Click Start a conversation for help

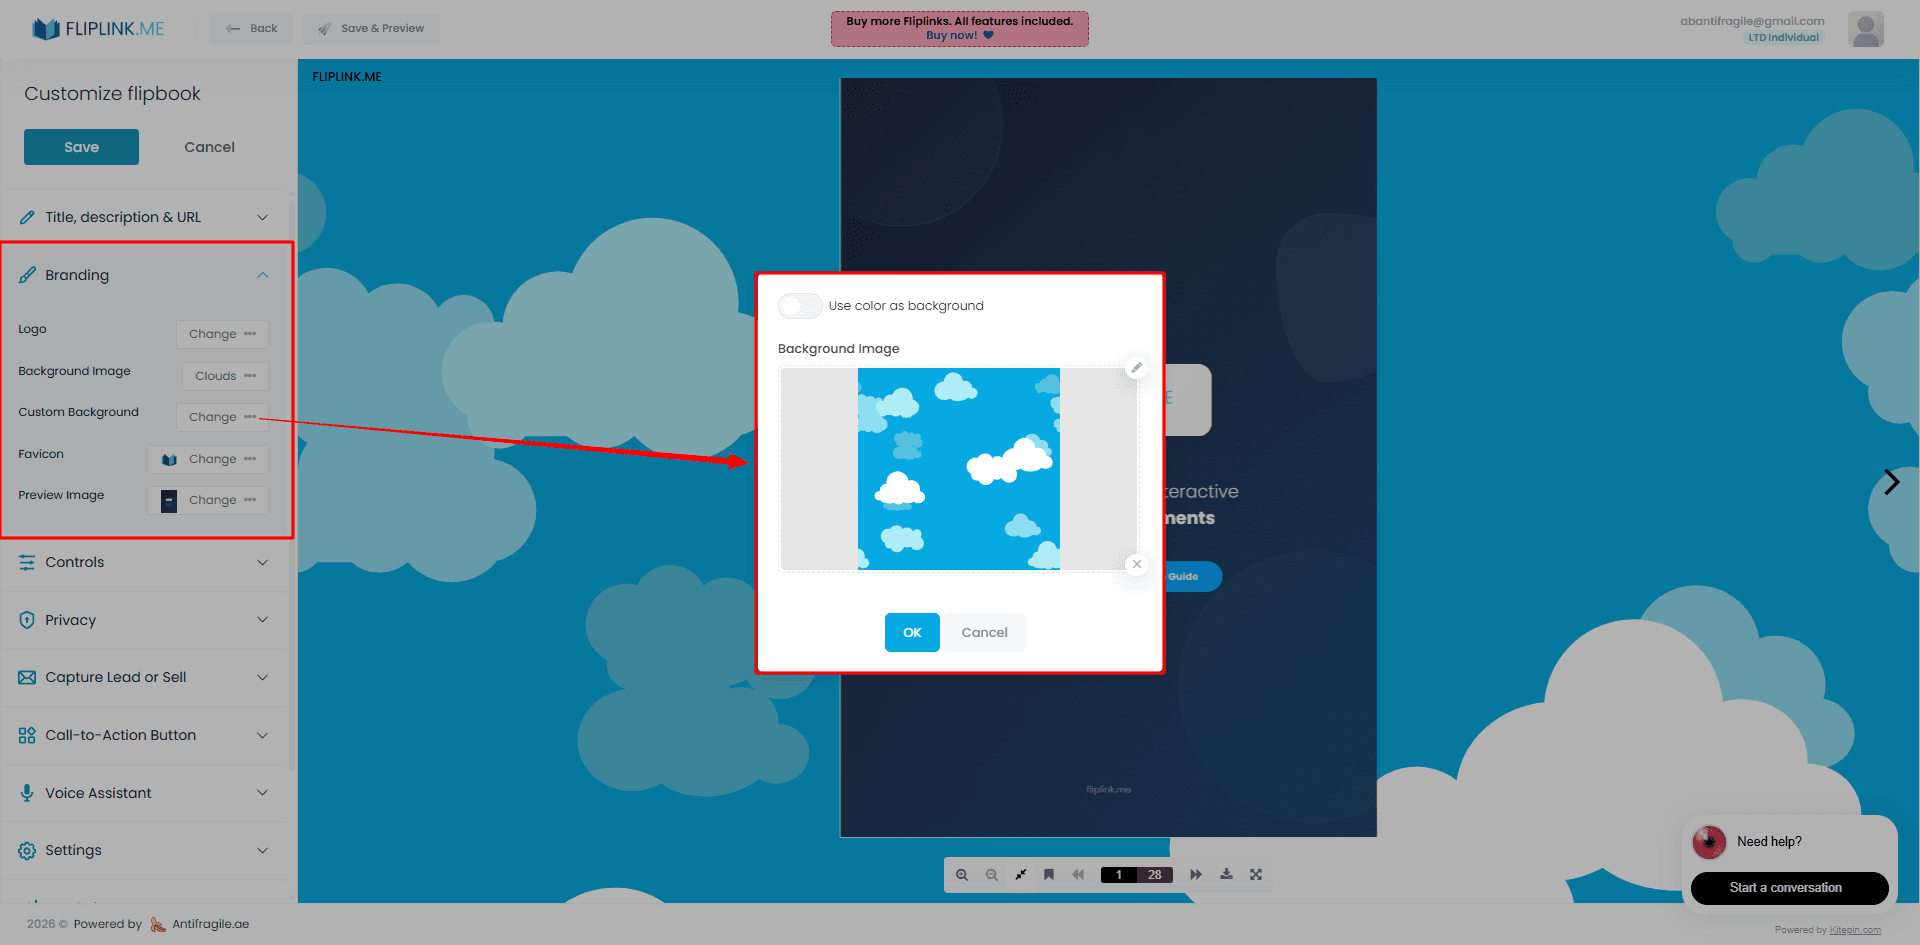click(x=1789, y=888)
